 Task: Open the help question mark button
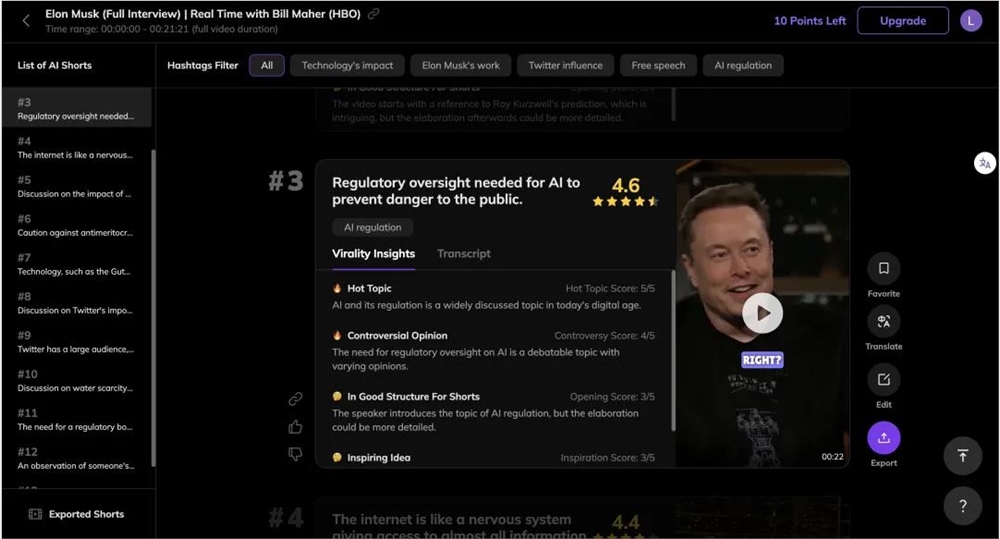tap(962, 506)
